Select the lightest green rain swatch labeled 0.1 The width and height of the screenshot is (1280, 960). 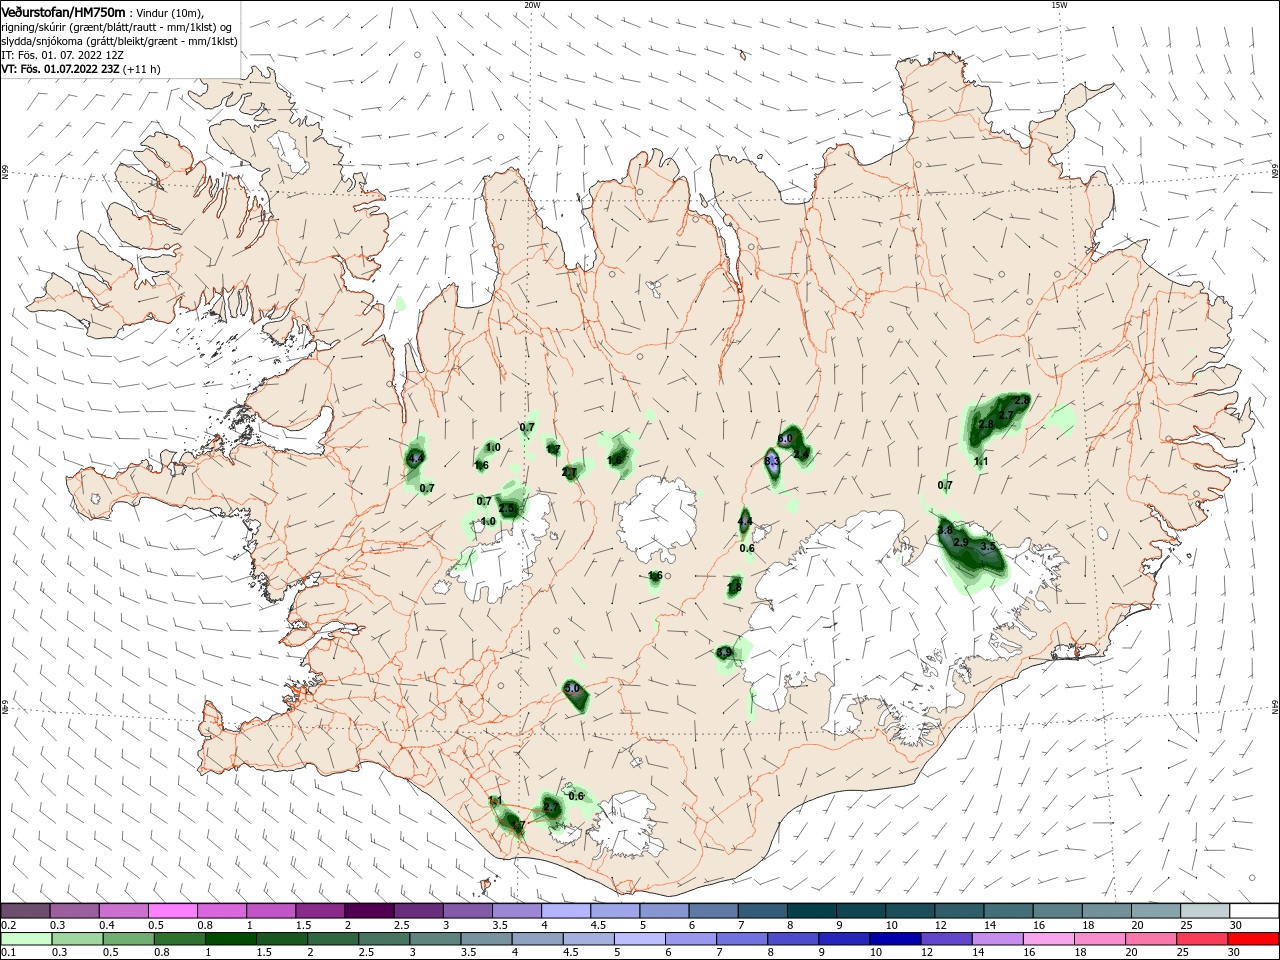25,939
